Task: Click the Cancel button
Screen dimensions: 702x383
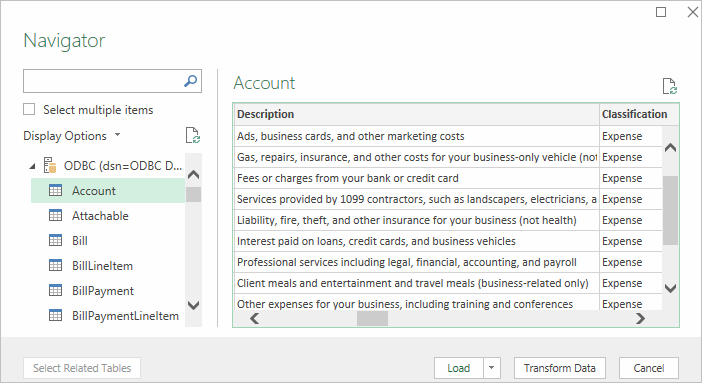Action: [x=649, y=368]
